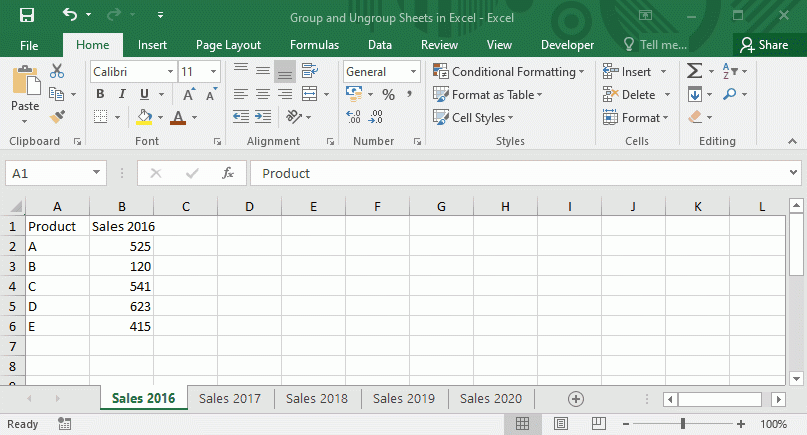The width and height of the screenshot is (807, 435).
Task: Open the Formulas ribbon tab
Action: (x=314, y=45)
